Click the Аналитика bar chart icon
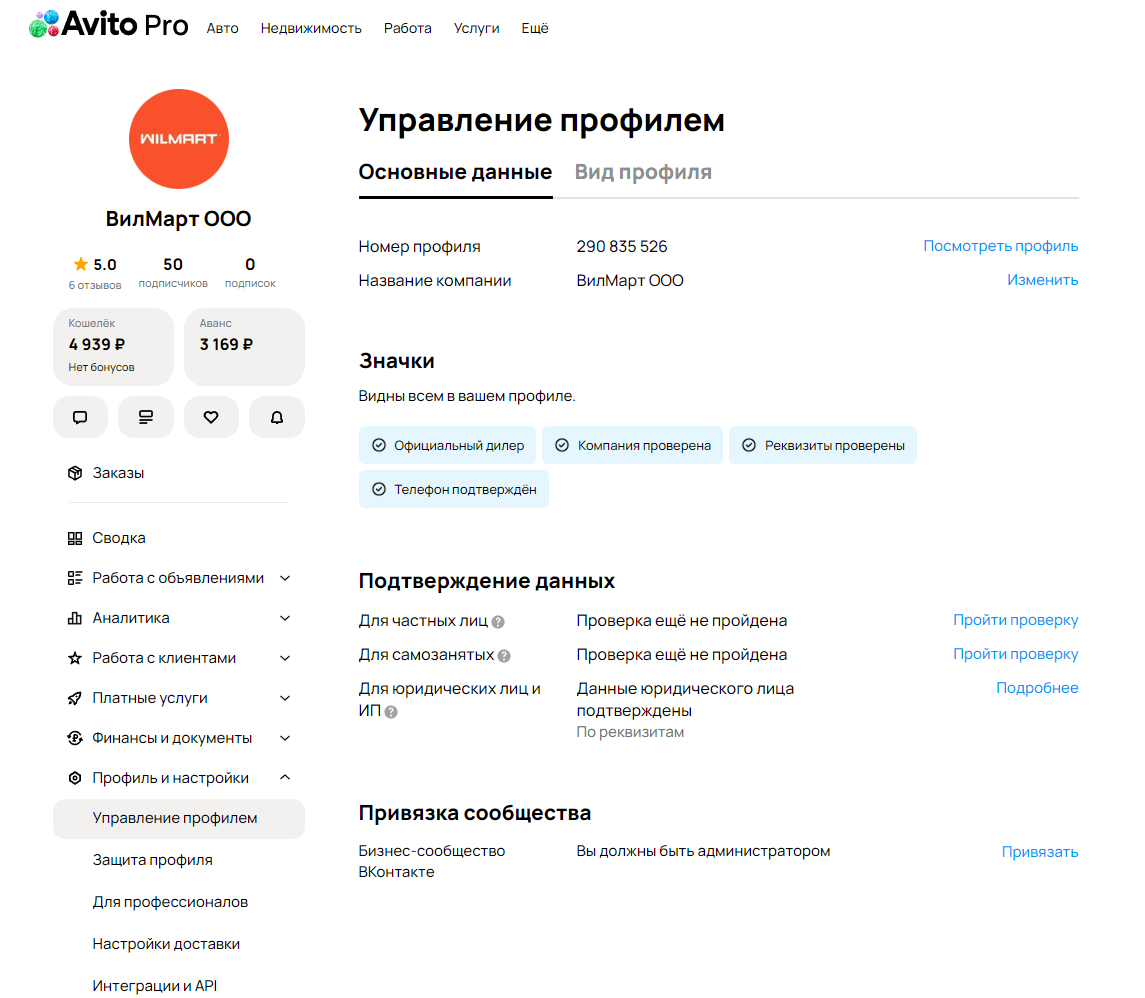The height and width of the screenshot is (998, 1145). pos(74,618)
